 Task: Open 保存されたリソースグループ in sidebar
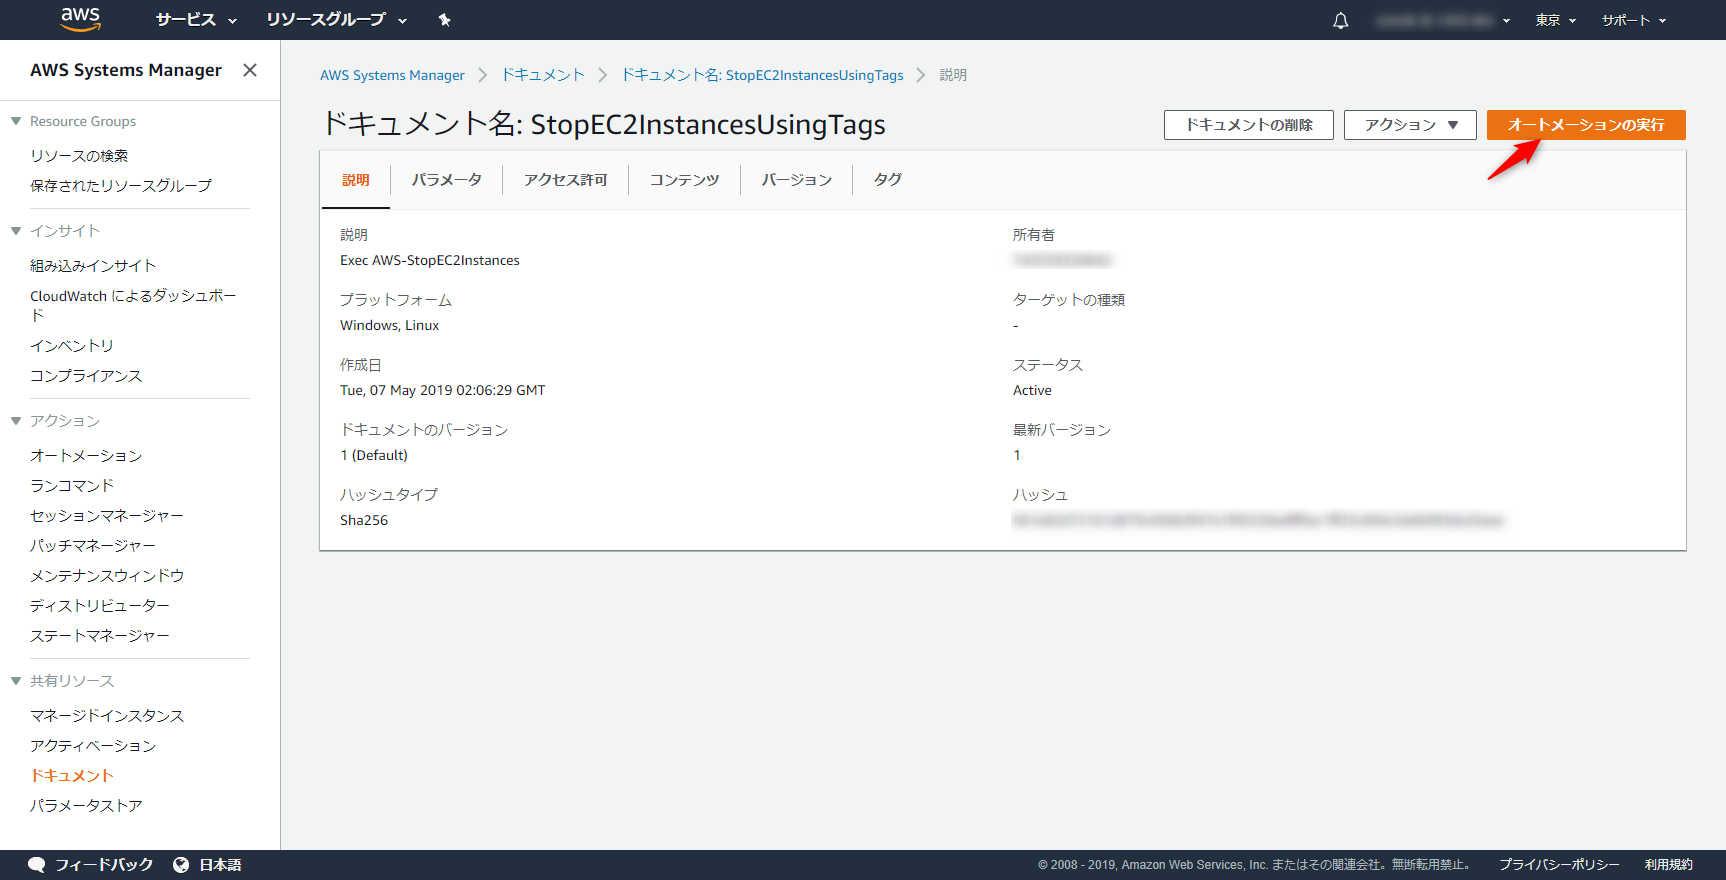(121, 186)
